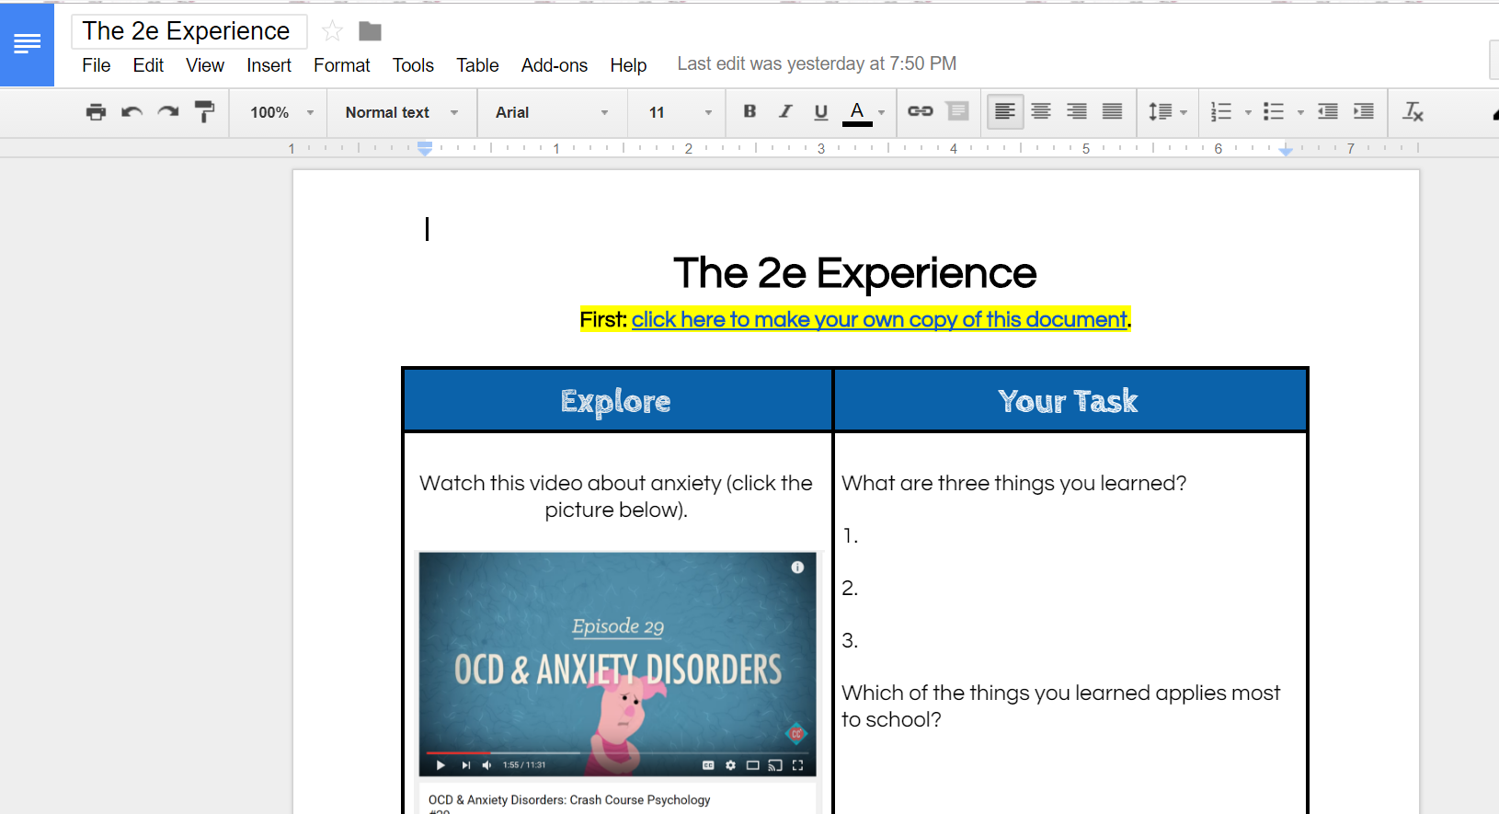Viewport: 1499px width, 814px height.
Task: Open the text color picker
Action: [x=864, y=113]
